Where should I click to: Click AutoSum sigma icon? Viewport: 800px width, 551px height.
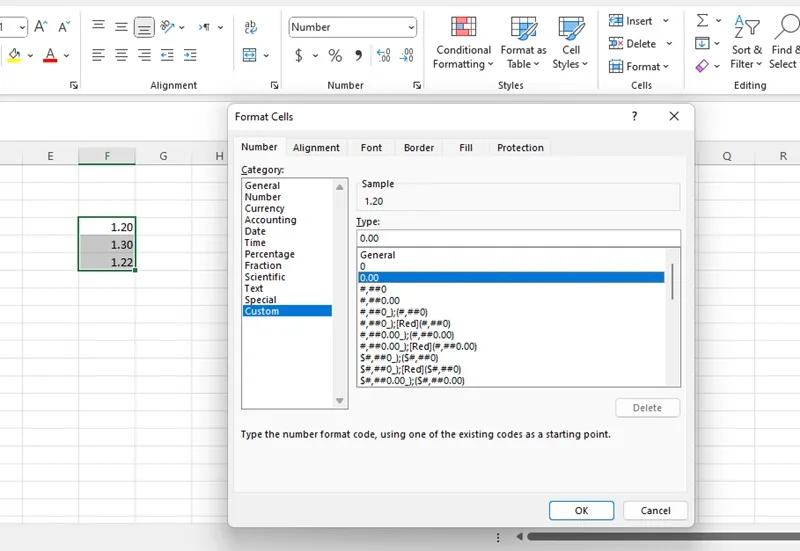[x=703, y=21]
